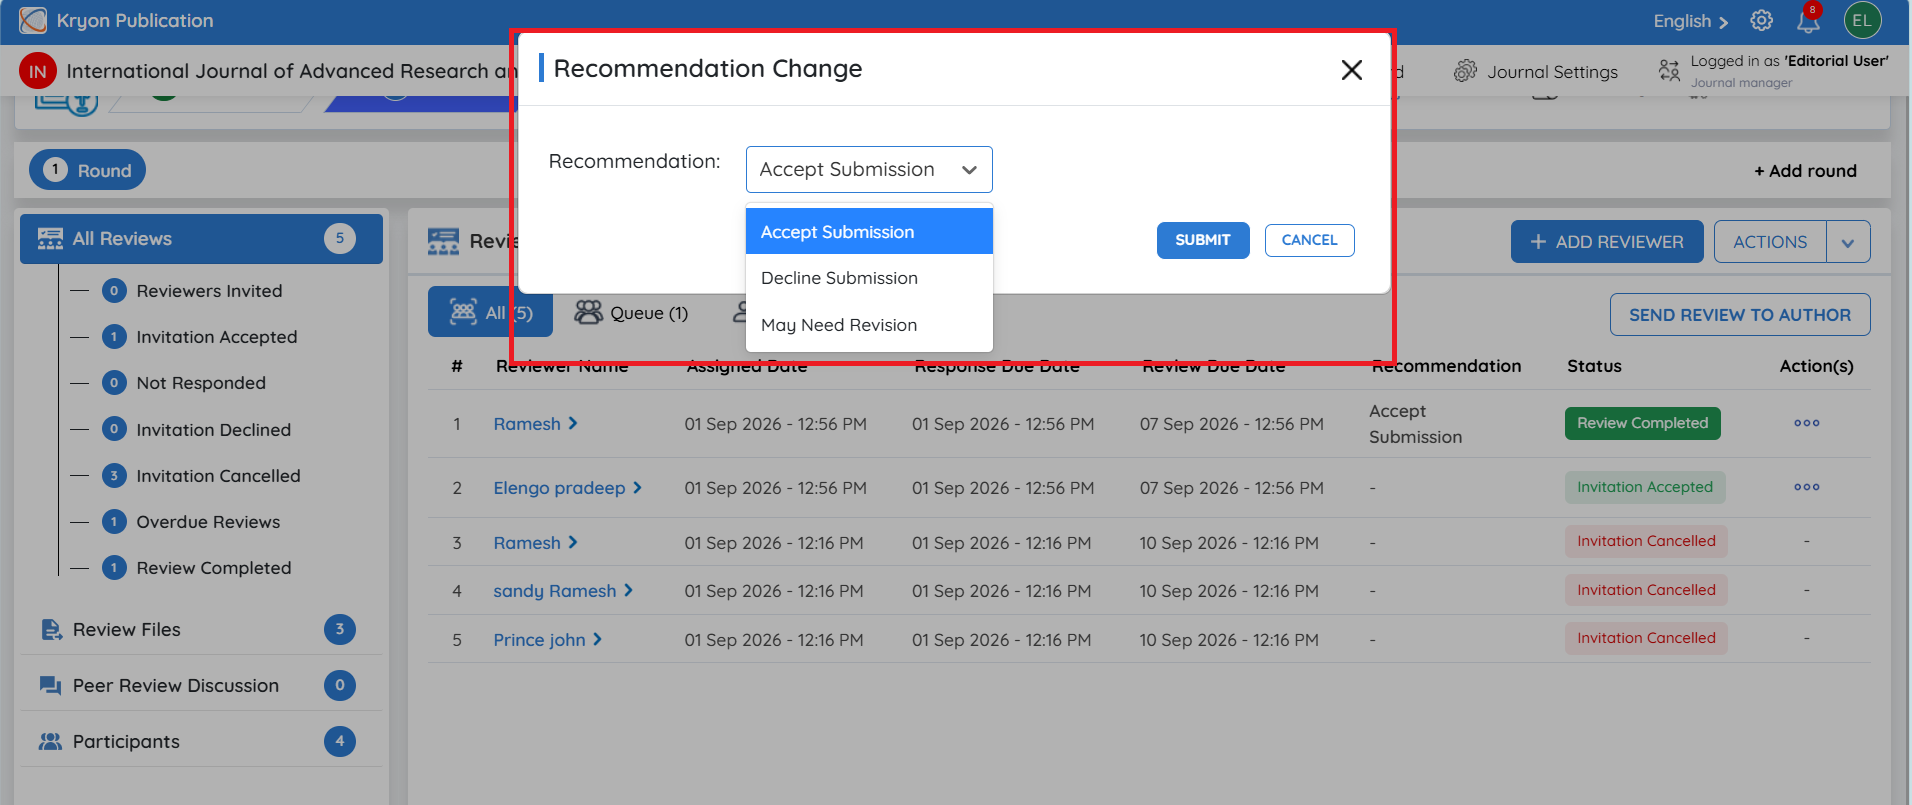
Task: Click the Journal Settings gear icon
Action: coord(1465,71)
